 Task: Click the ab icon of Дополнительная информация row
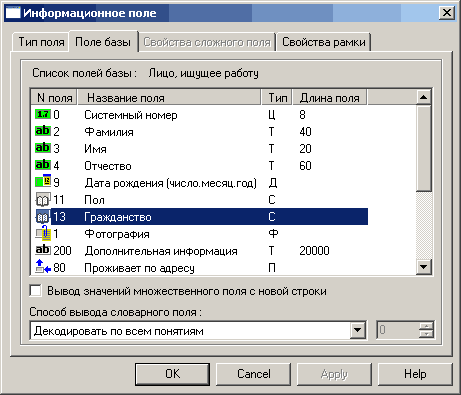click(43, 250)
